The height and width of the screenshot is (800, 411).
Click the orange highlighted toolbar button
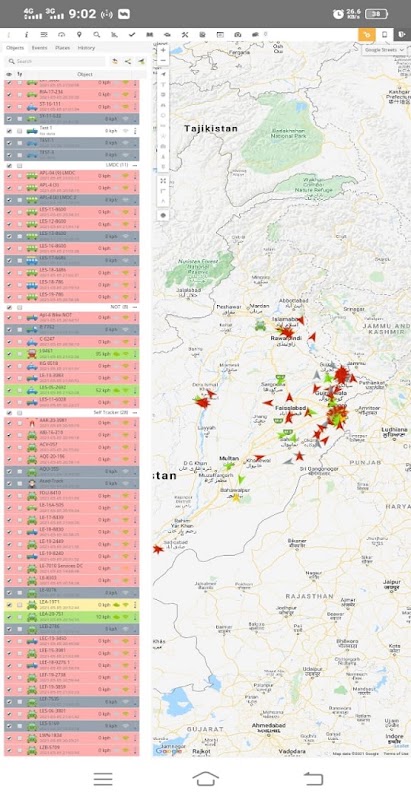(366, 35)
